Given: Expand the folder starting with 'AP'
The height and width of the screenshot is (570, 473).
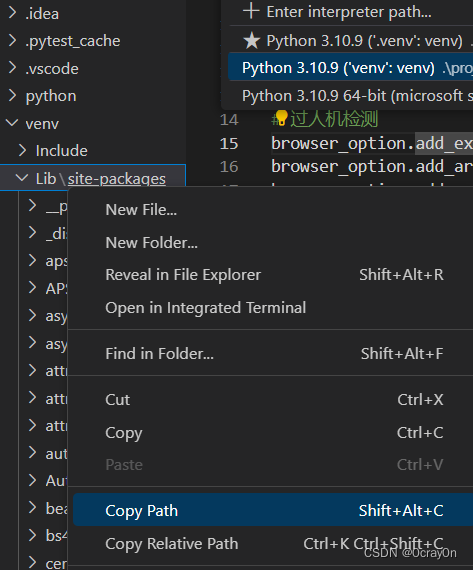Looking at the screenshot, I should pos(32,288).
